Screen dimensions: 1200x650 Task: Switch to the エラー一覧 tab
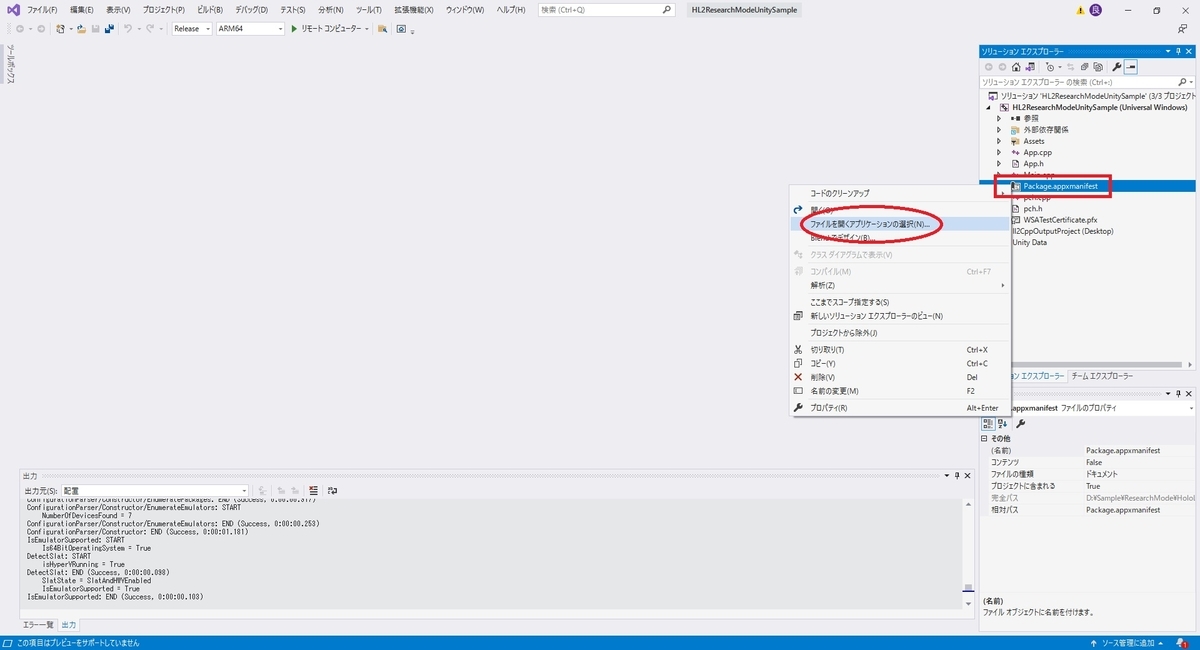coord(38,625)
